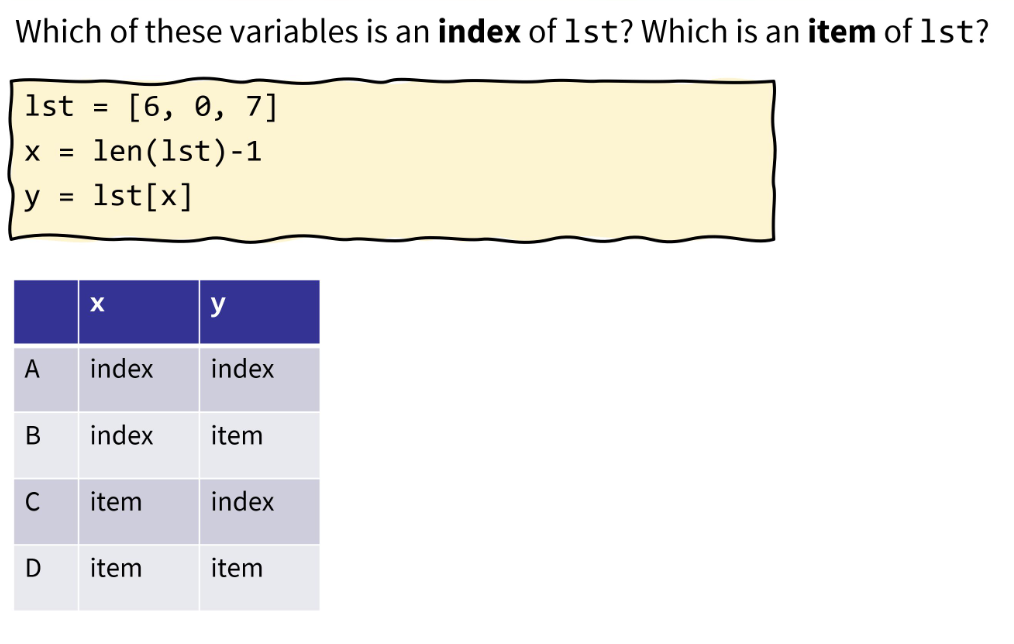This screenshot has height=644, width=1014.
Task: Click the code line "x = len(lst)-1"
Action: 143,152
